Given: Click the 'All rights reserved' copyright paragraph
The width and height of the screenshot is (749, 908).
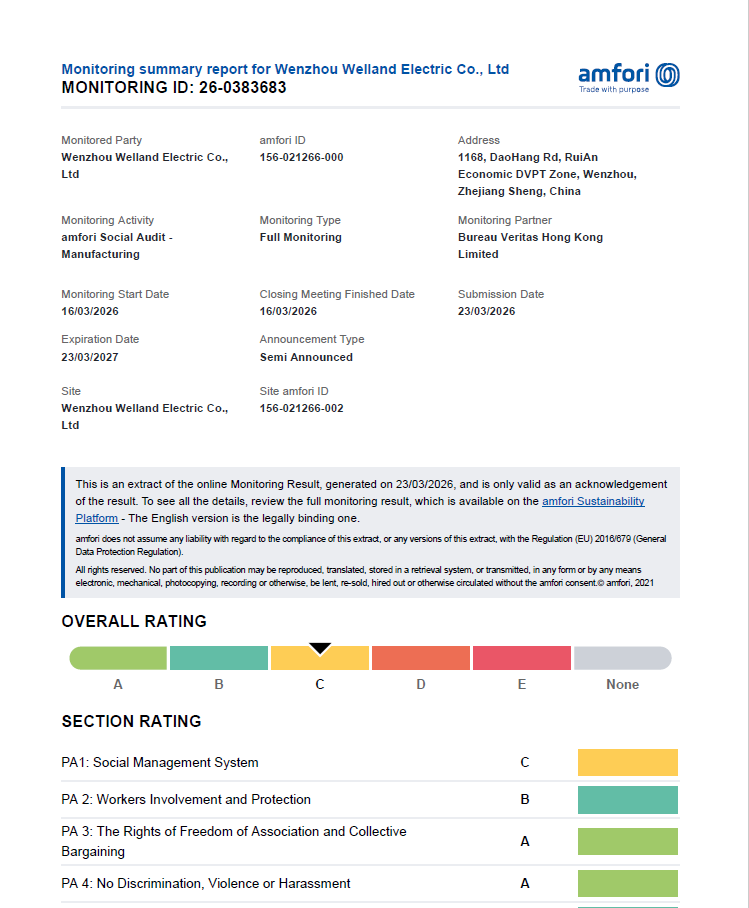Looking at the screenshot, I should coord(365,577).
